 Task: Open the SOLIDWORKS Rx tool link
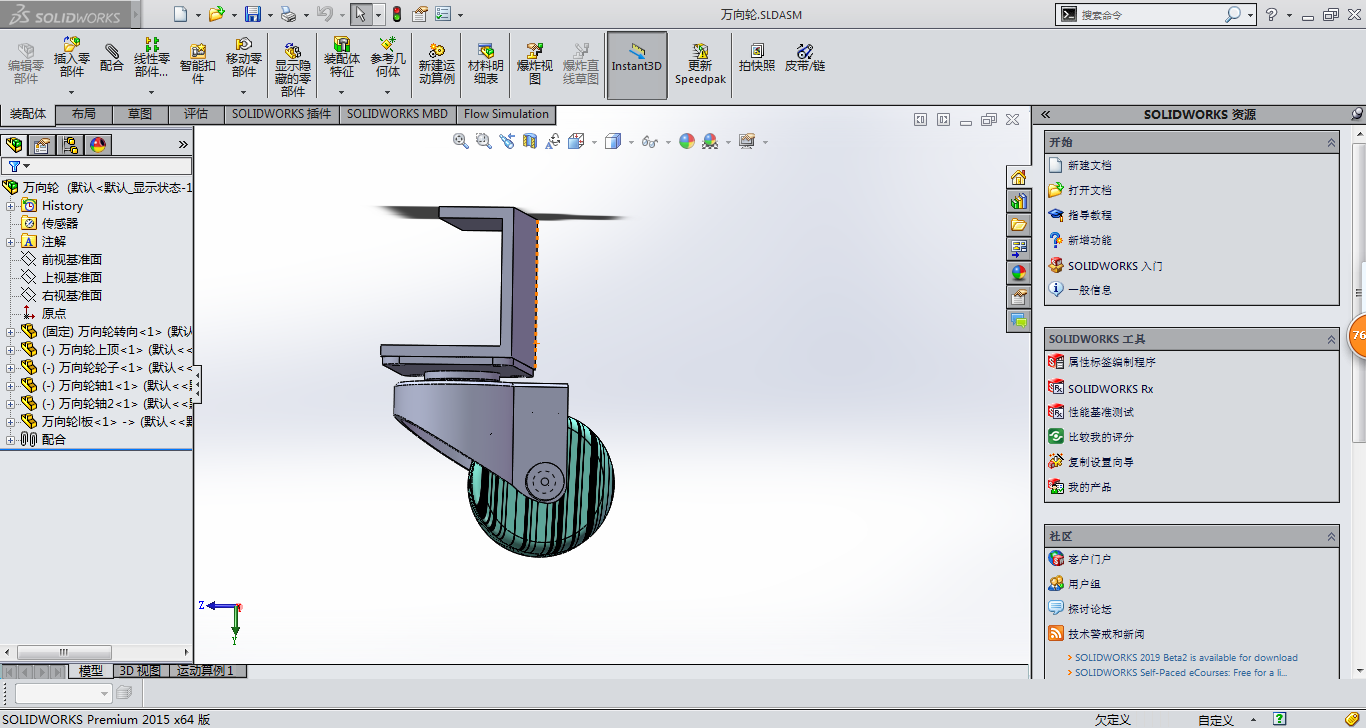[x=1110, y=389]
